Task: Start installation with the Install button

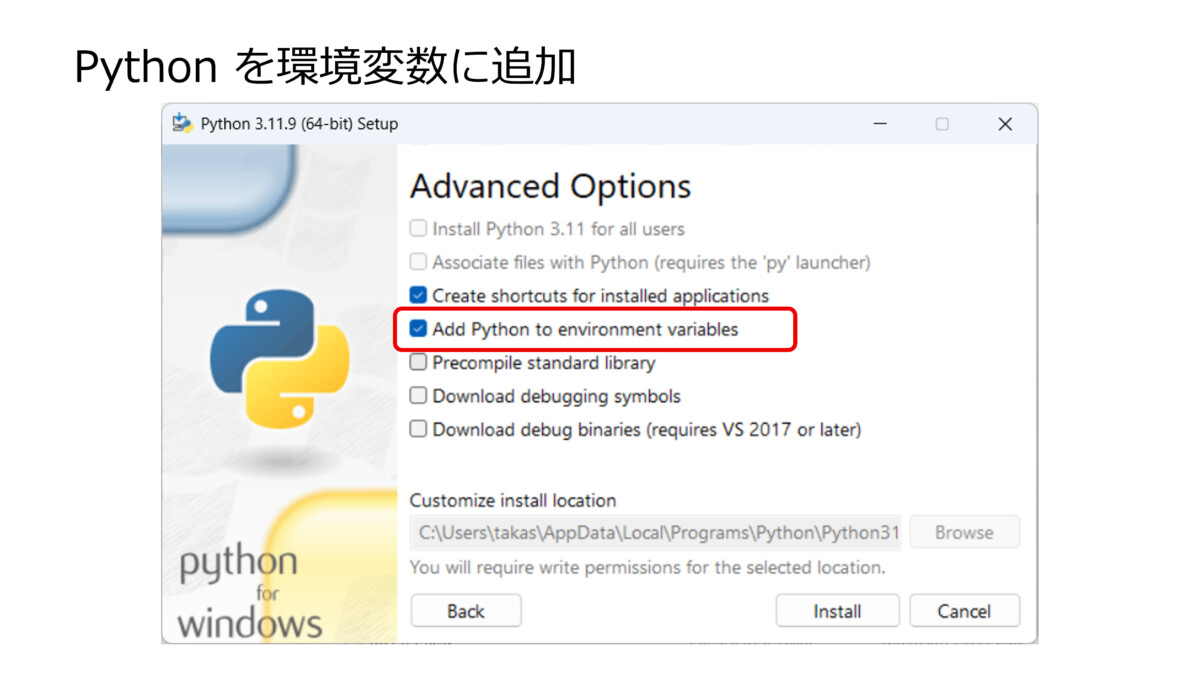Action: coord(837,611)
